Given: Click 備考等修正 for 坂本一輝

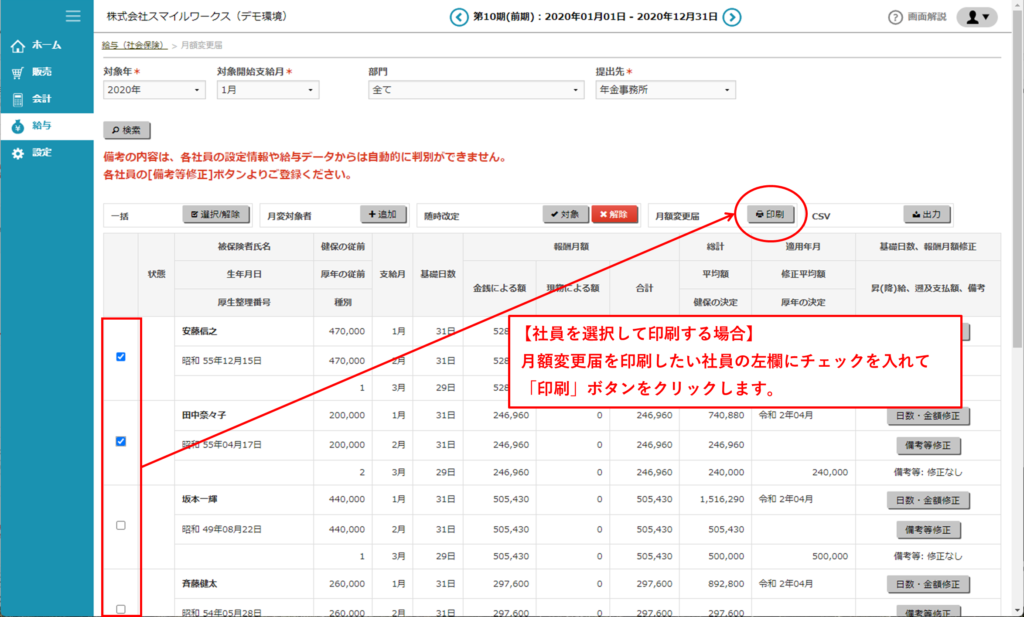Looking at the screenshot, I should pos(928,530).
